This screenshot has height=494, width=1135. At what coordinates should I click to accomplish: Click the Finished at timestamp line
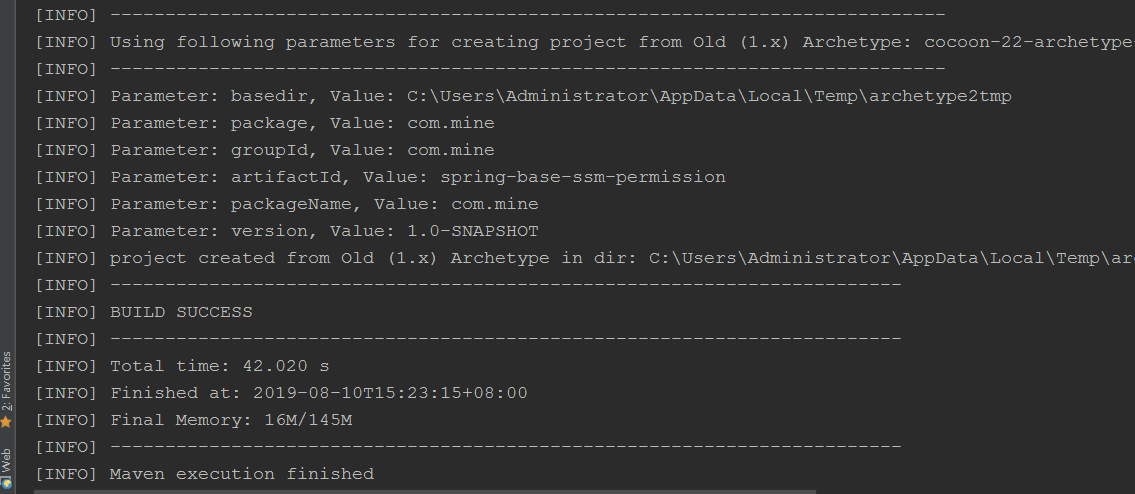pos(318,393)
